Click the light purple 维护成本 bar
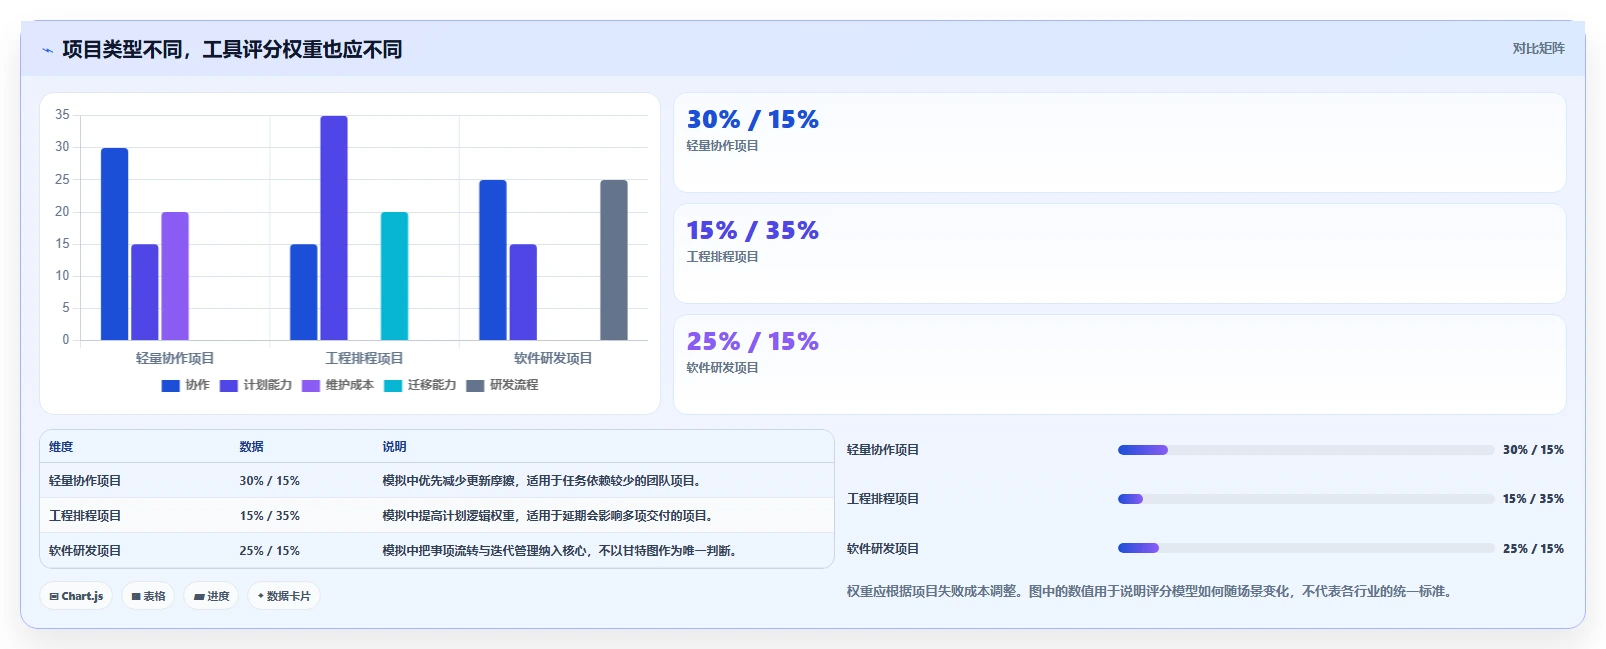Viewport: 1606px width, 649px height. 175,276
